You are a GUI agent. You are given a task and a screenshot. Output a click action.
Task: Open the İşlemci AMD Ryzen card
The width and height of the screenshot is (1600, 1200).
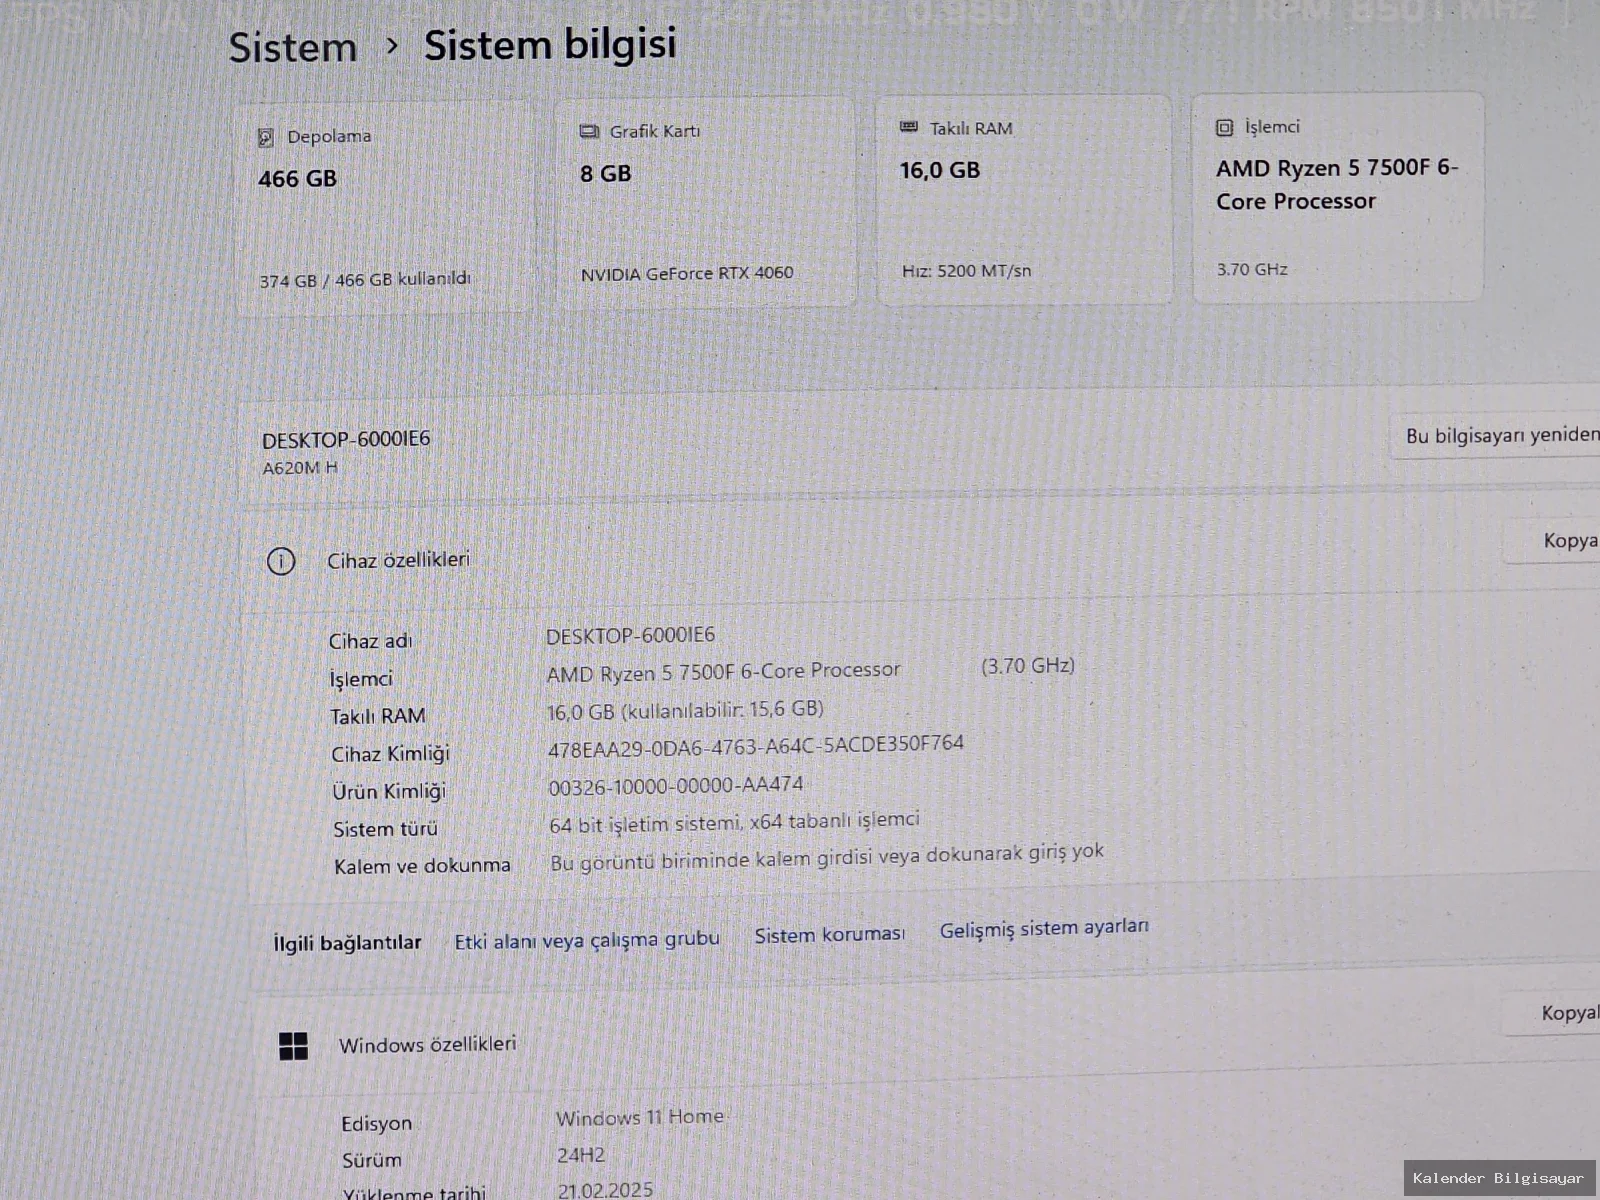[x=1338, y=197]
